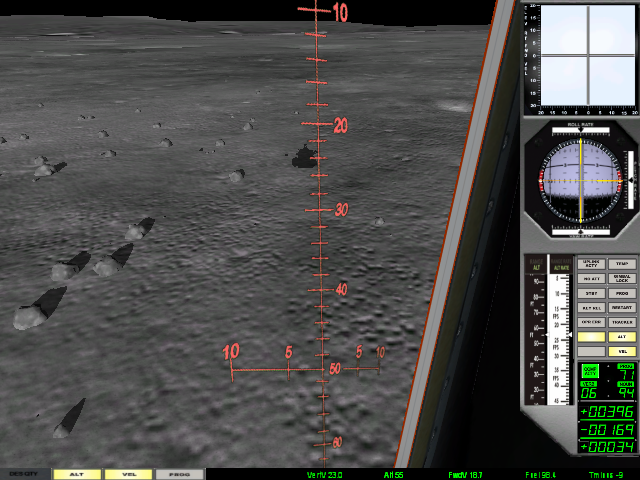Click the Tminus -9 status readout

click(606, 475)
